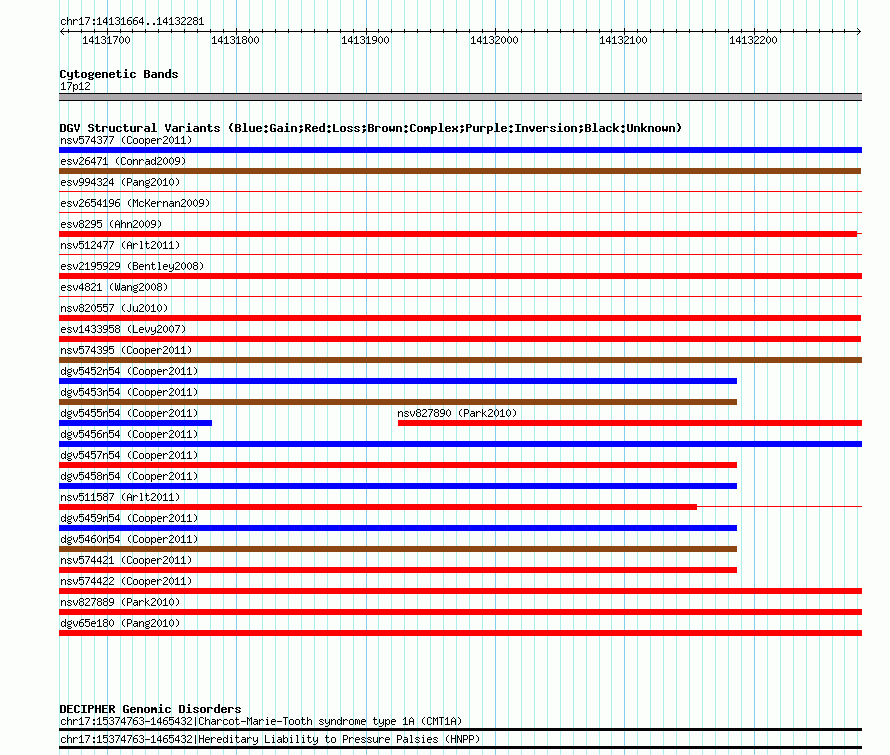Image resolution: width=890 pixels, height=755 pixels.
Task: Select nsv820557 (Ju2010) variant label
Action: [114, 308]
